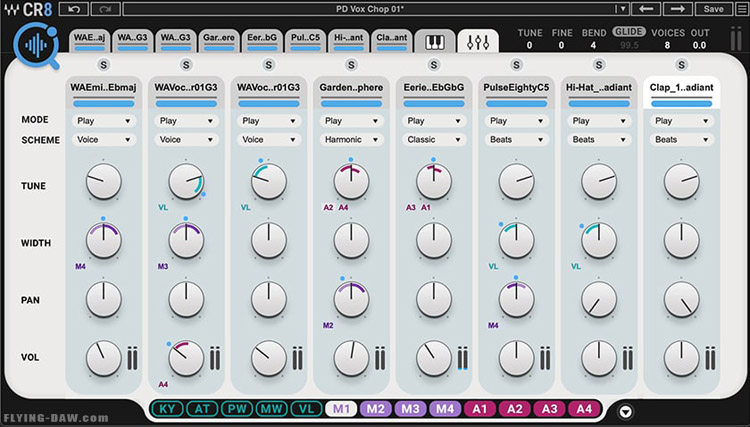The image size is (750, 427).
Task: Open the mixer sliders tab icon
Action: pyautogui.click(x=478, y=42)
